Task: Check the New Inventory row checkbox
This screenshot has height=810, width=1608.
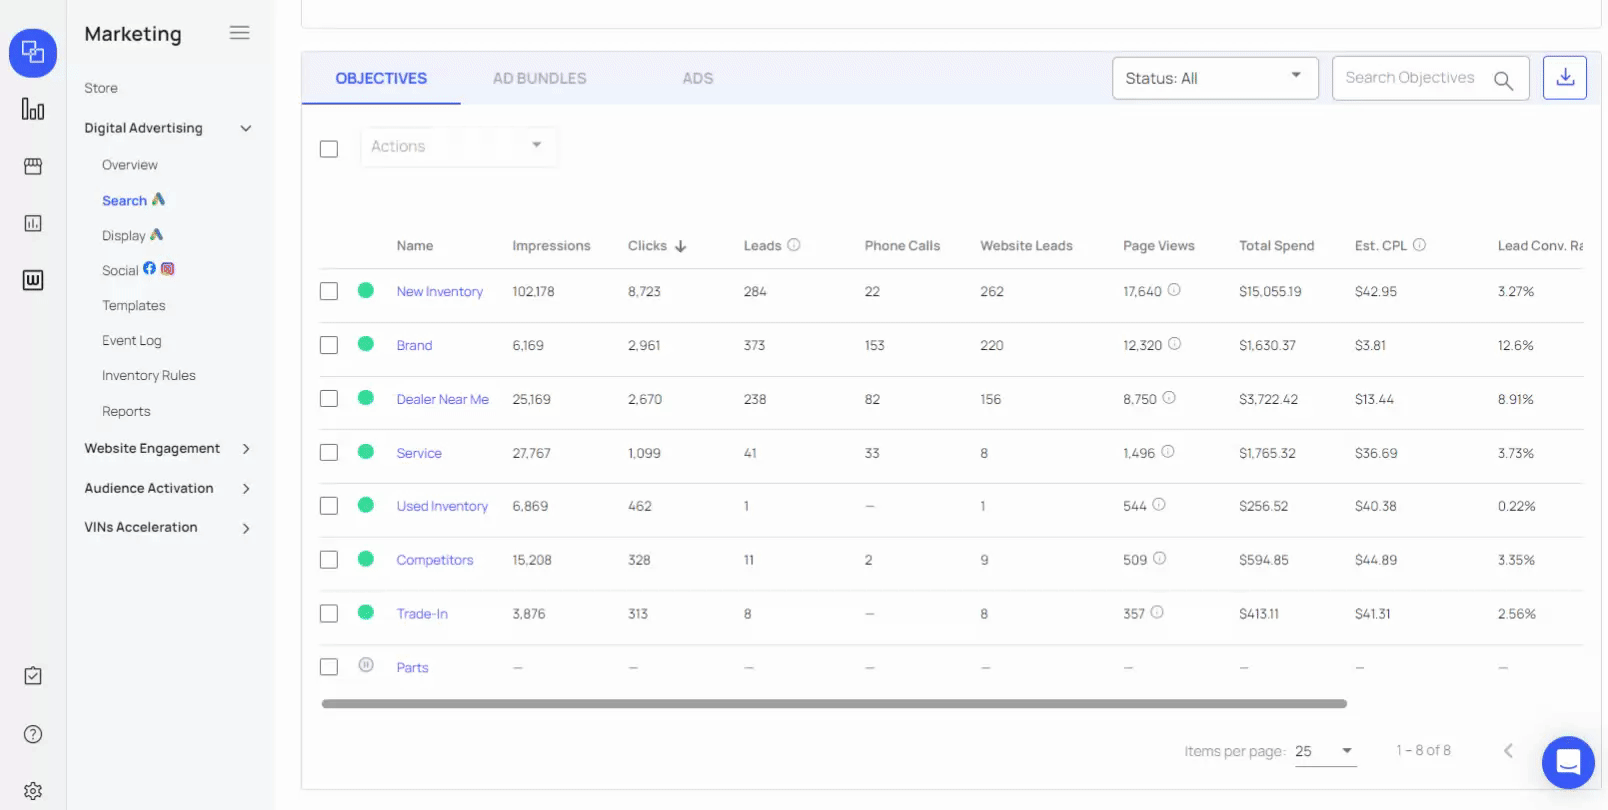Action: point(329,291)
